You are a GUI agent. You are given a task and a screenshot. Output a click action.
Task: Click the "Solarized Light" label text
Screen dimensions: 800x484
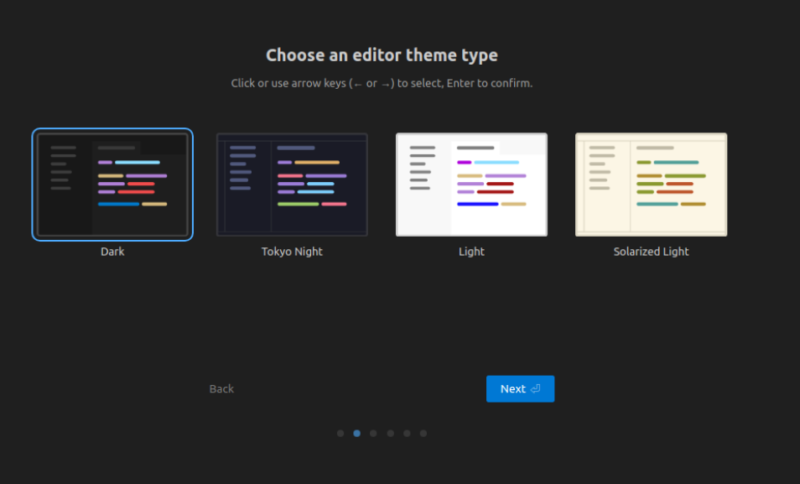click(651, 252)
